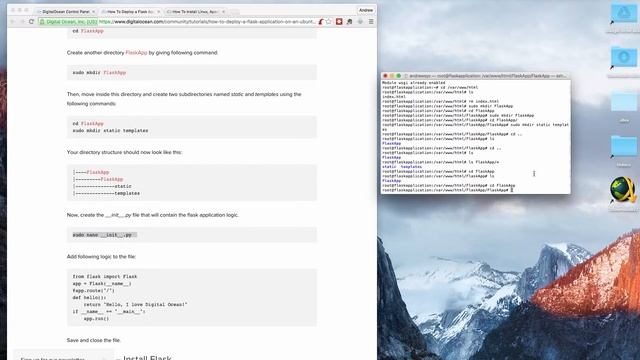640x360 pixels.
Task: Click the 'static' entry in the directory tree block
Action: coord(123,186)
